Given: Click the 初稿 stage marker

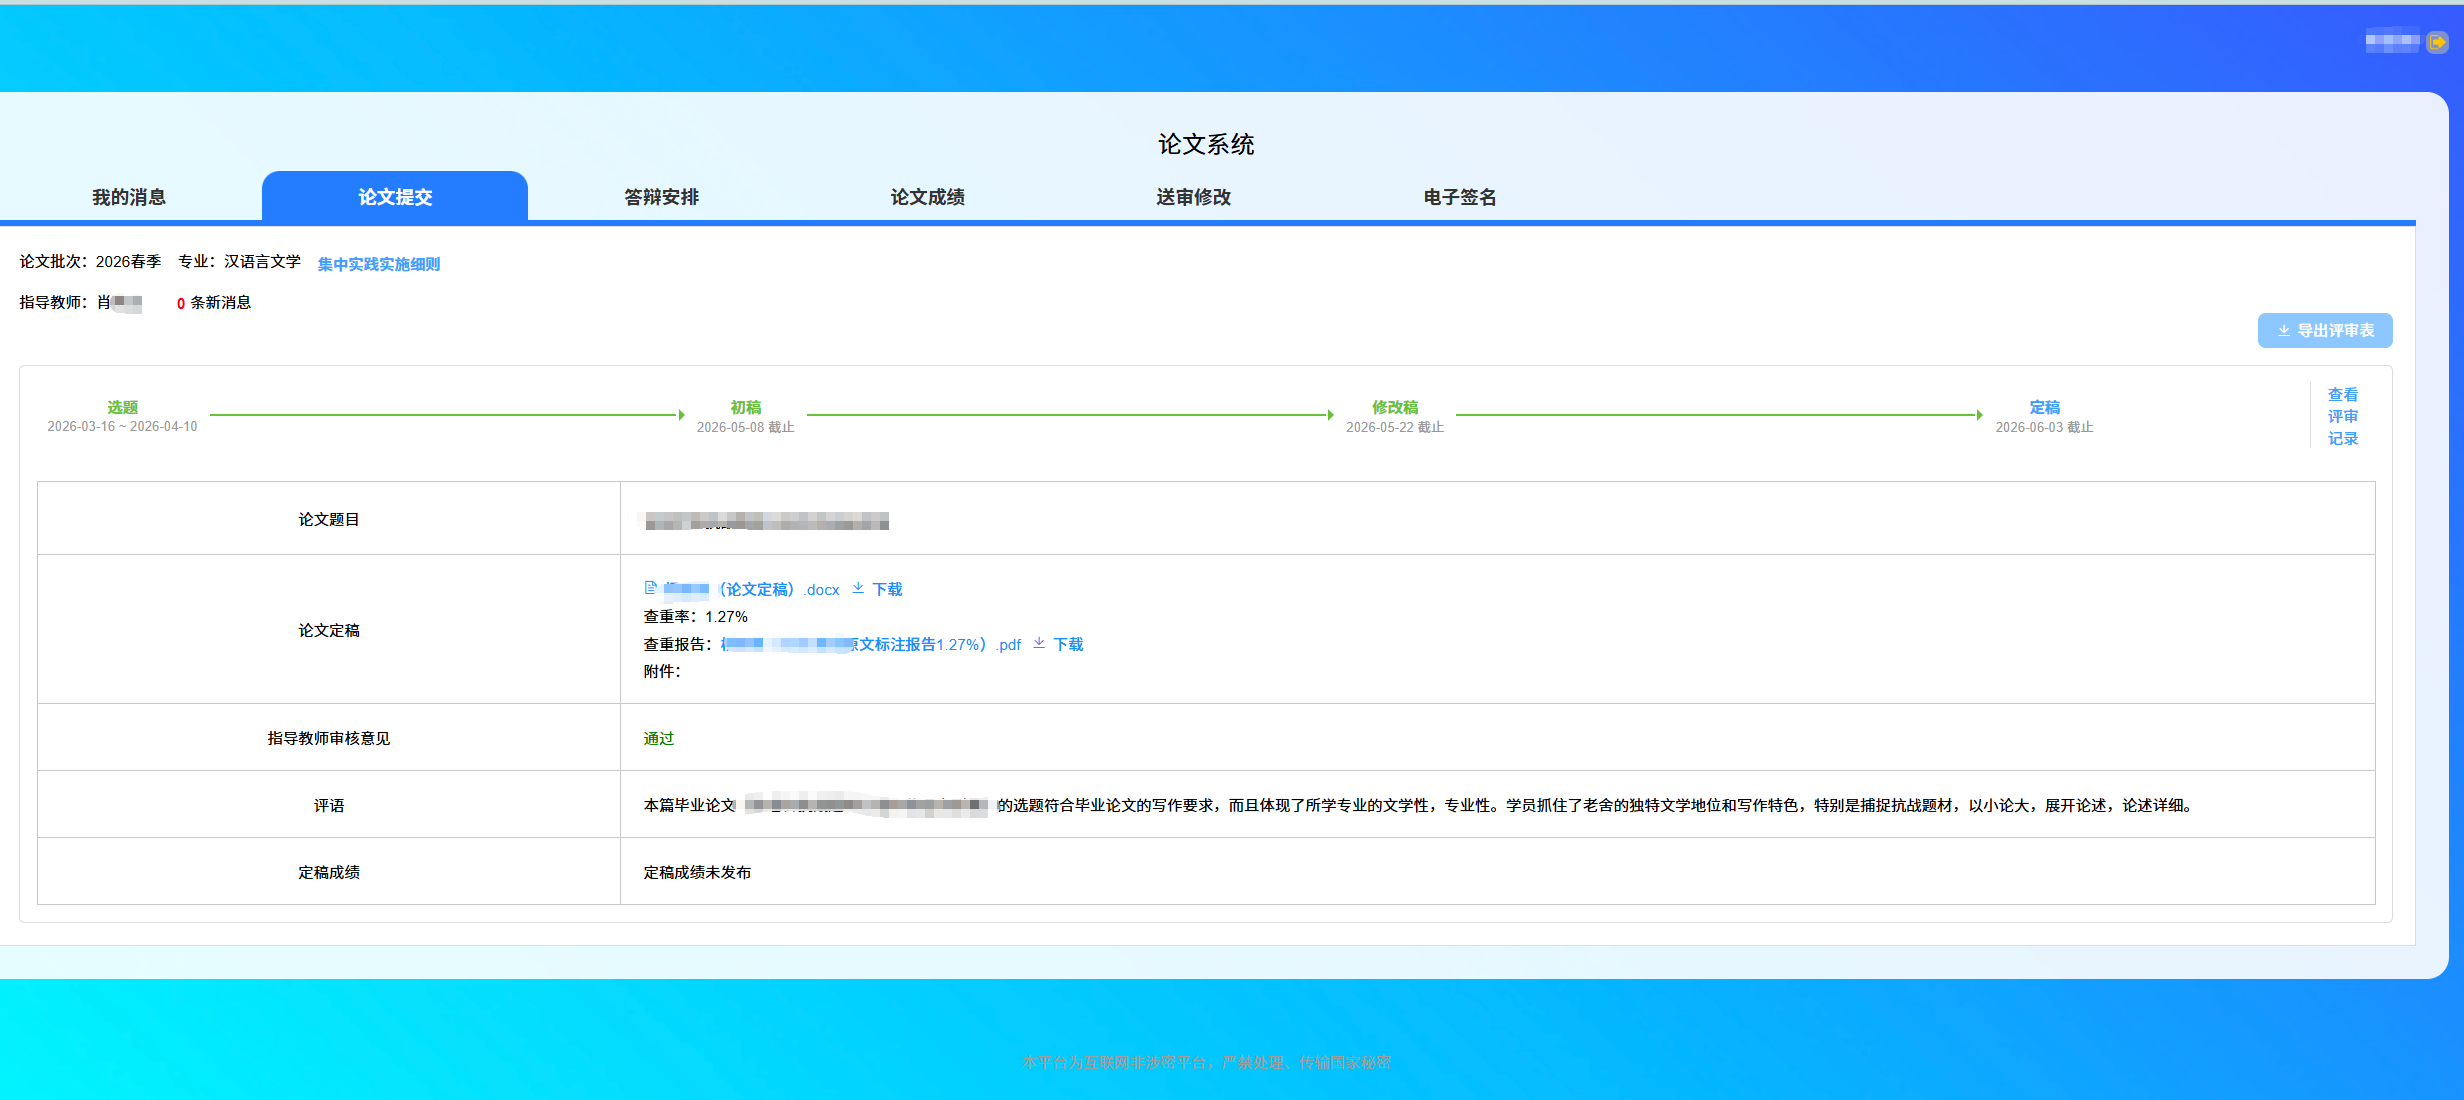Looking at the screenshot, I should tap(745, 407).
